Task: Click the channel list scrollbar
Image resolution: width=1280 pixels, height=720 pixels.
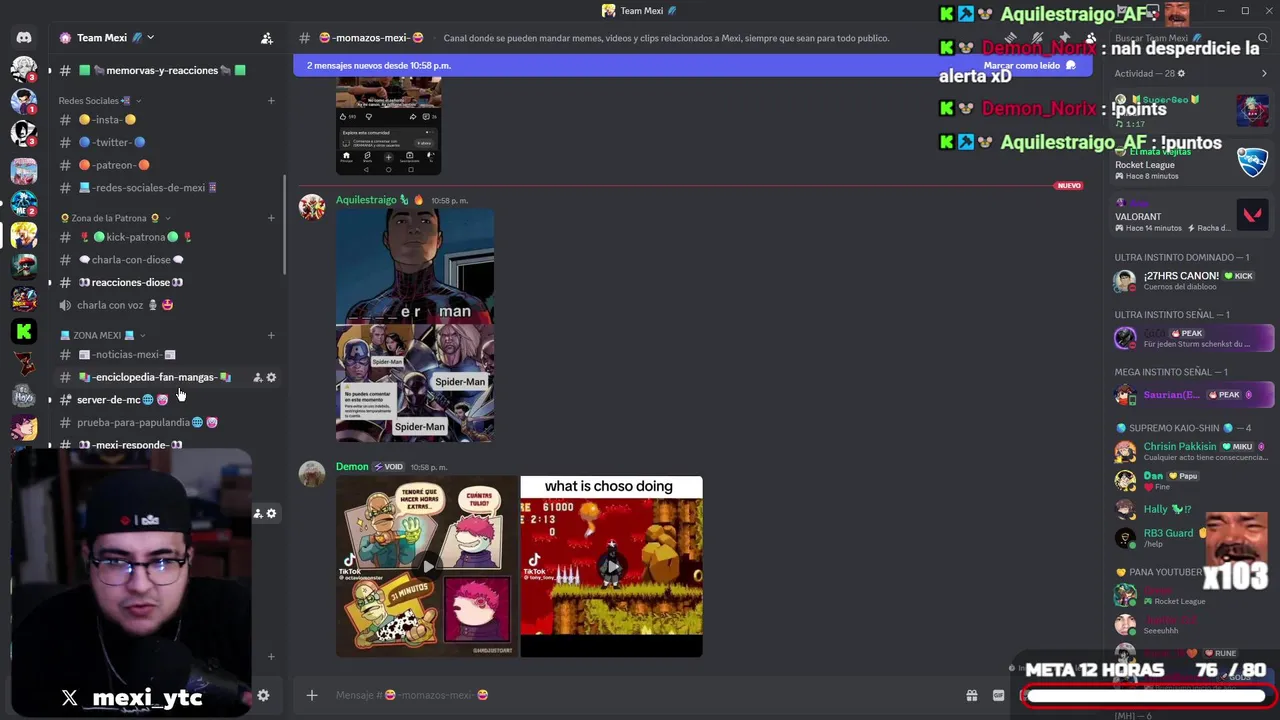Action: [285, 225]
